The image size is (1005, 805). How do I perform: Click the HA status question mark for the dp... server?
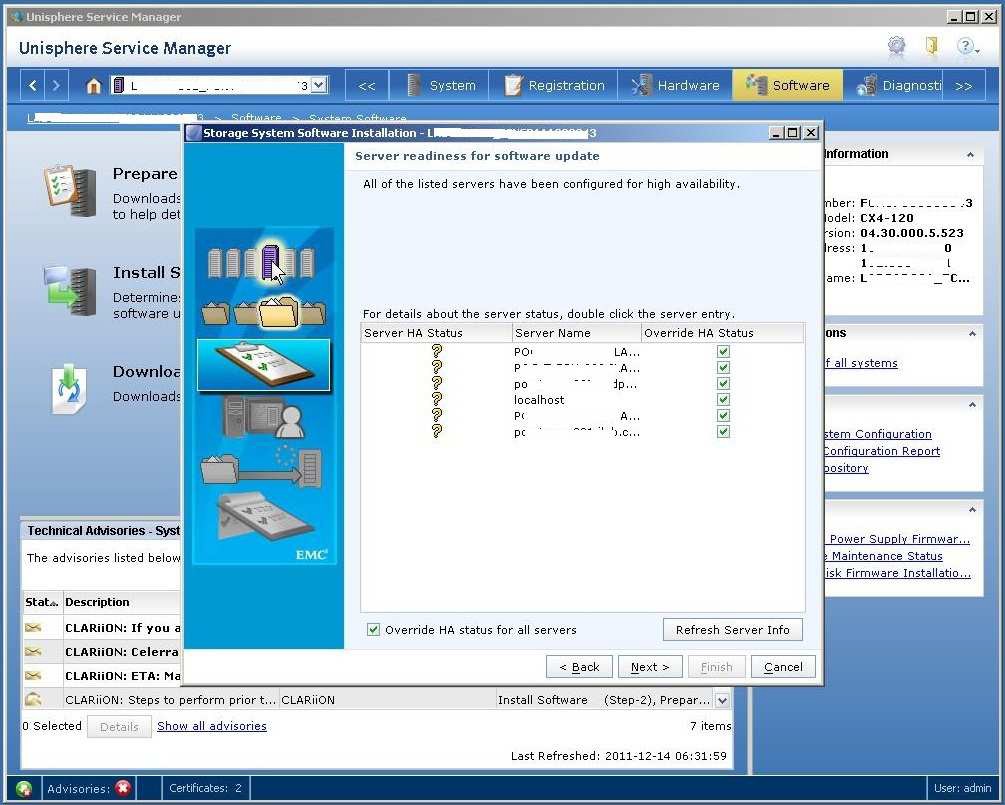point(436,383)
